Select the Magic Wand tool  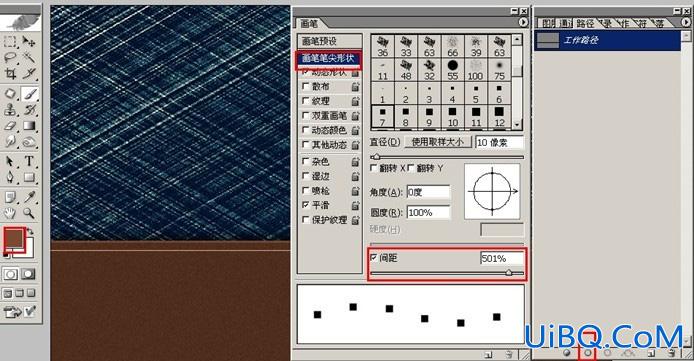pos(29,58)
